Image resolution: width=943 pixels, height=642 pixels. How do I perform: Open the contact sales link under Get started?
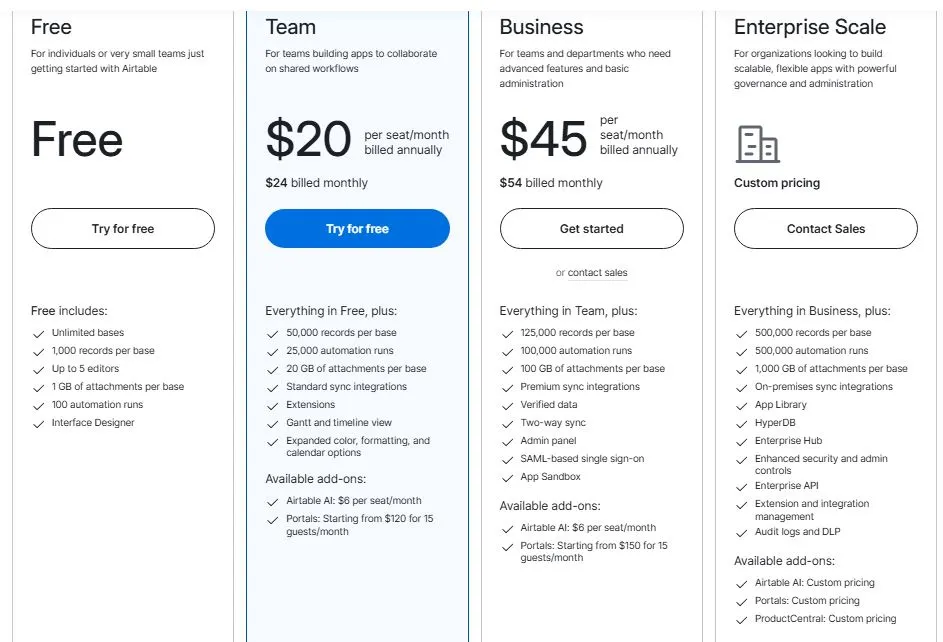click(598, 273)
